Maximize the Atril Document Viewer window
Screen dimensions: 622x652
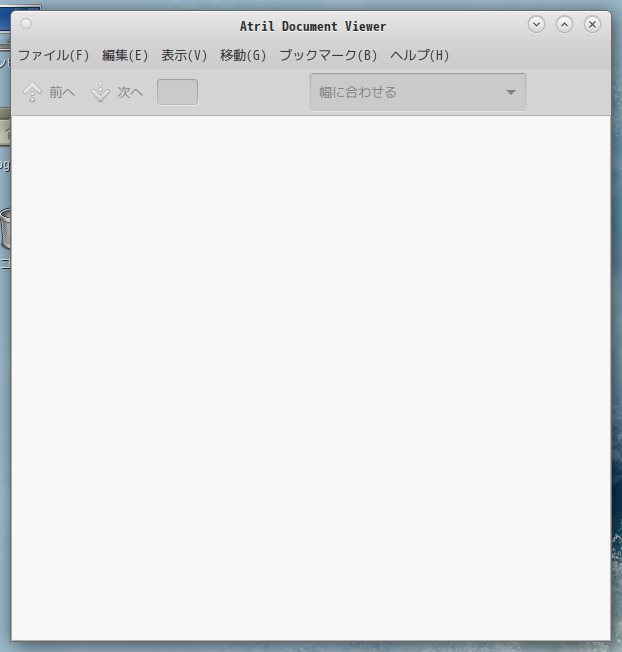pos(564,25)
